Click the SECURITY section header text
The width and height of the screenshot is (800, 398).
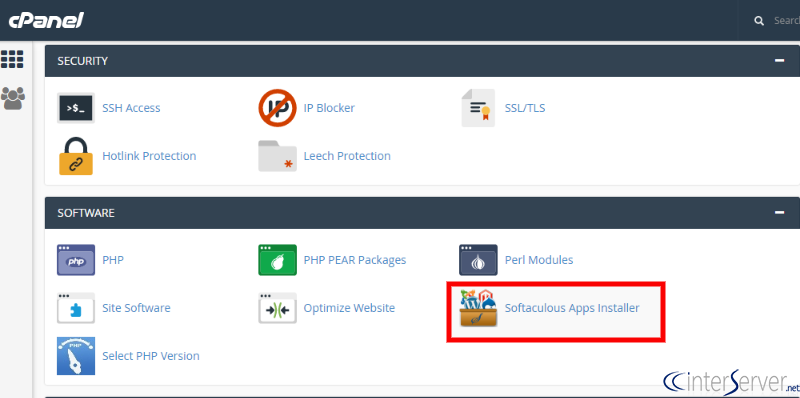point(83,61)
